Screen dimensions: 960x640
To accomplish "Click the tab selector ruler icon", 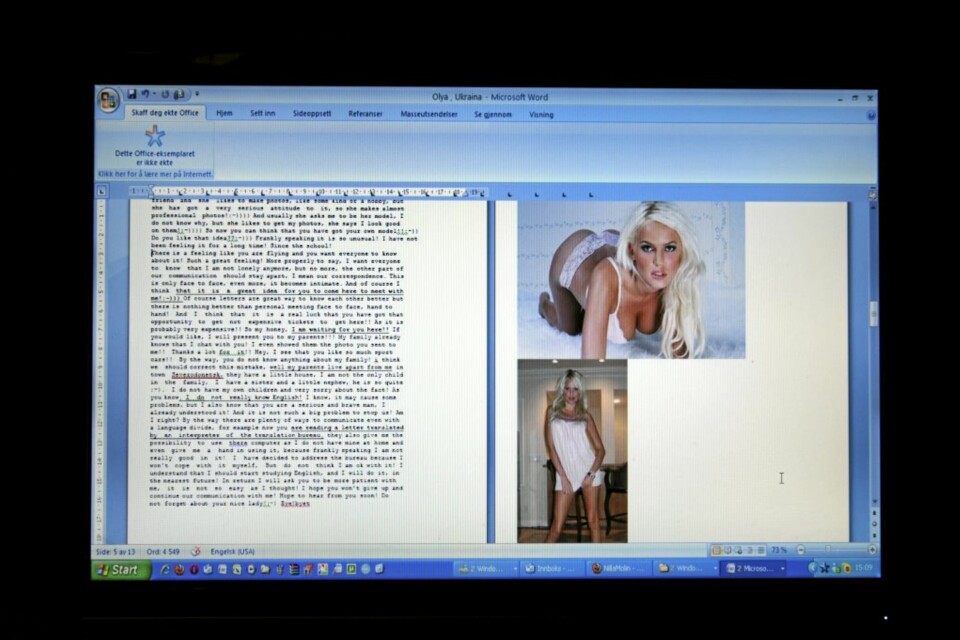I will [102, 190].
